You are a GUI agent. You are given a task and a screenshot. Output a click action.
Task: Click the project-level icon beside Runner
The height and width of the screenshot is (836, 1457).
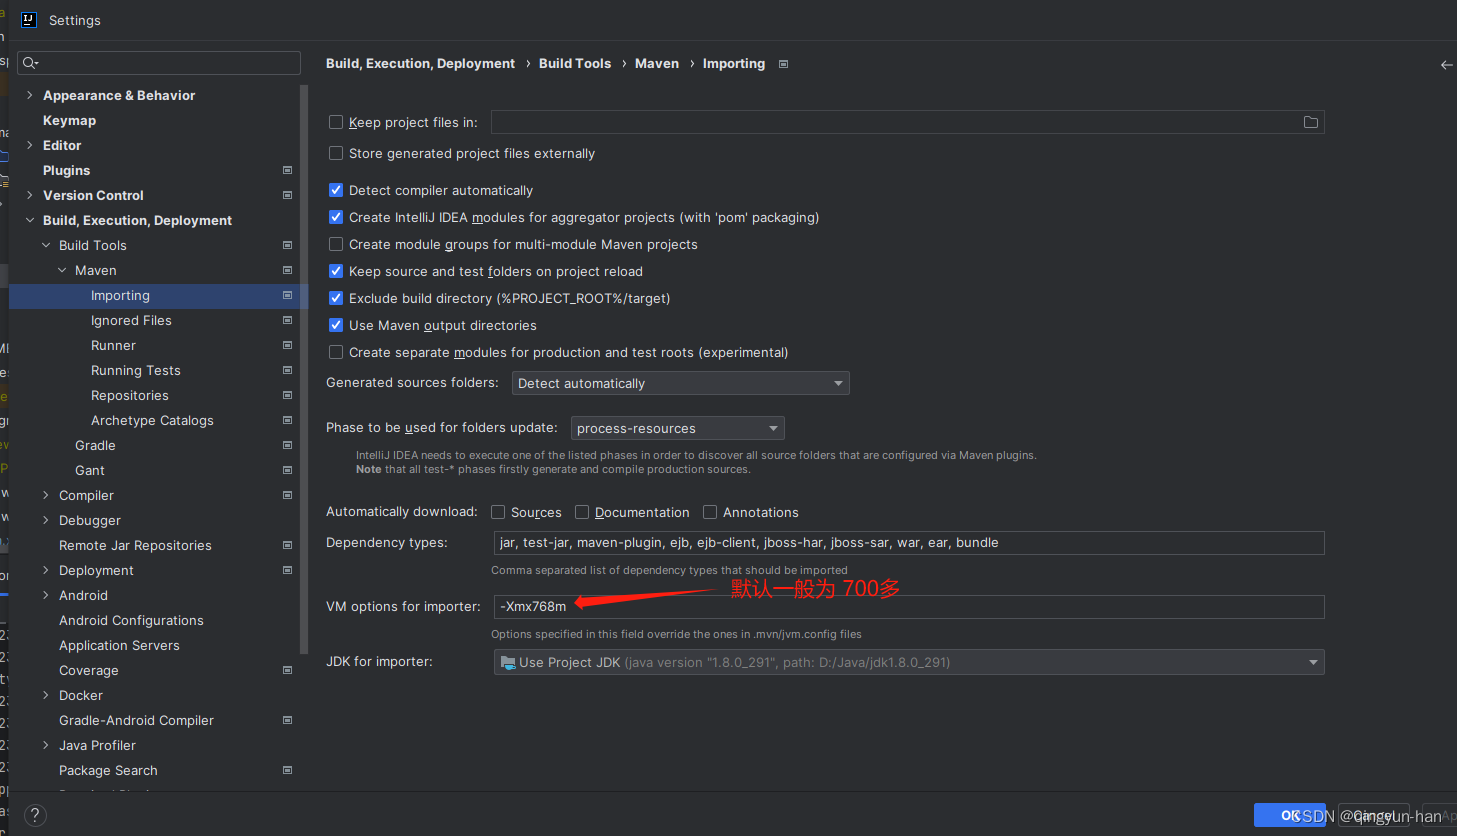(x=287, y=345)
